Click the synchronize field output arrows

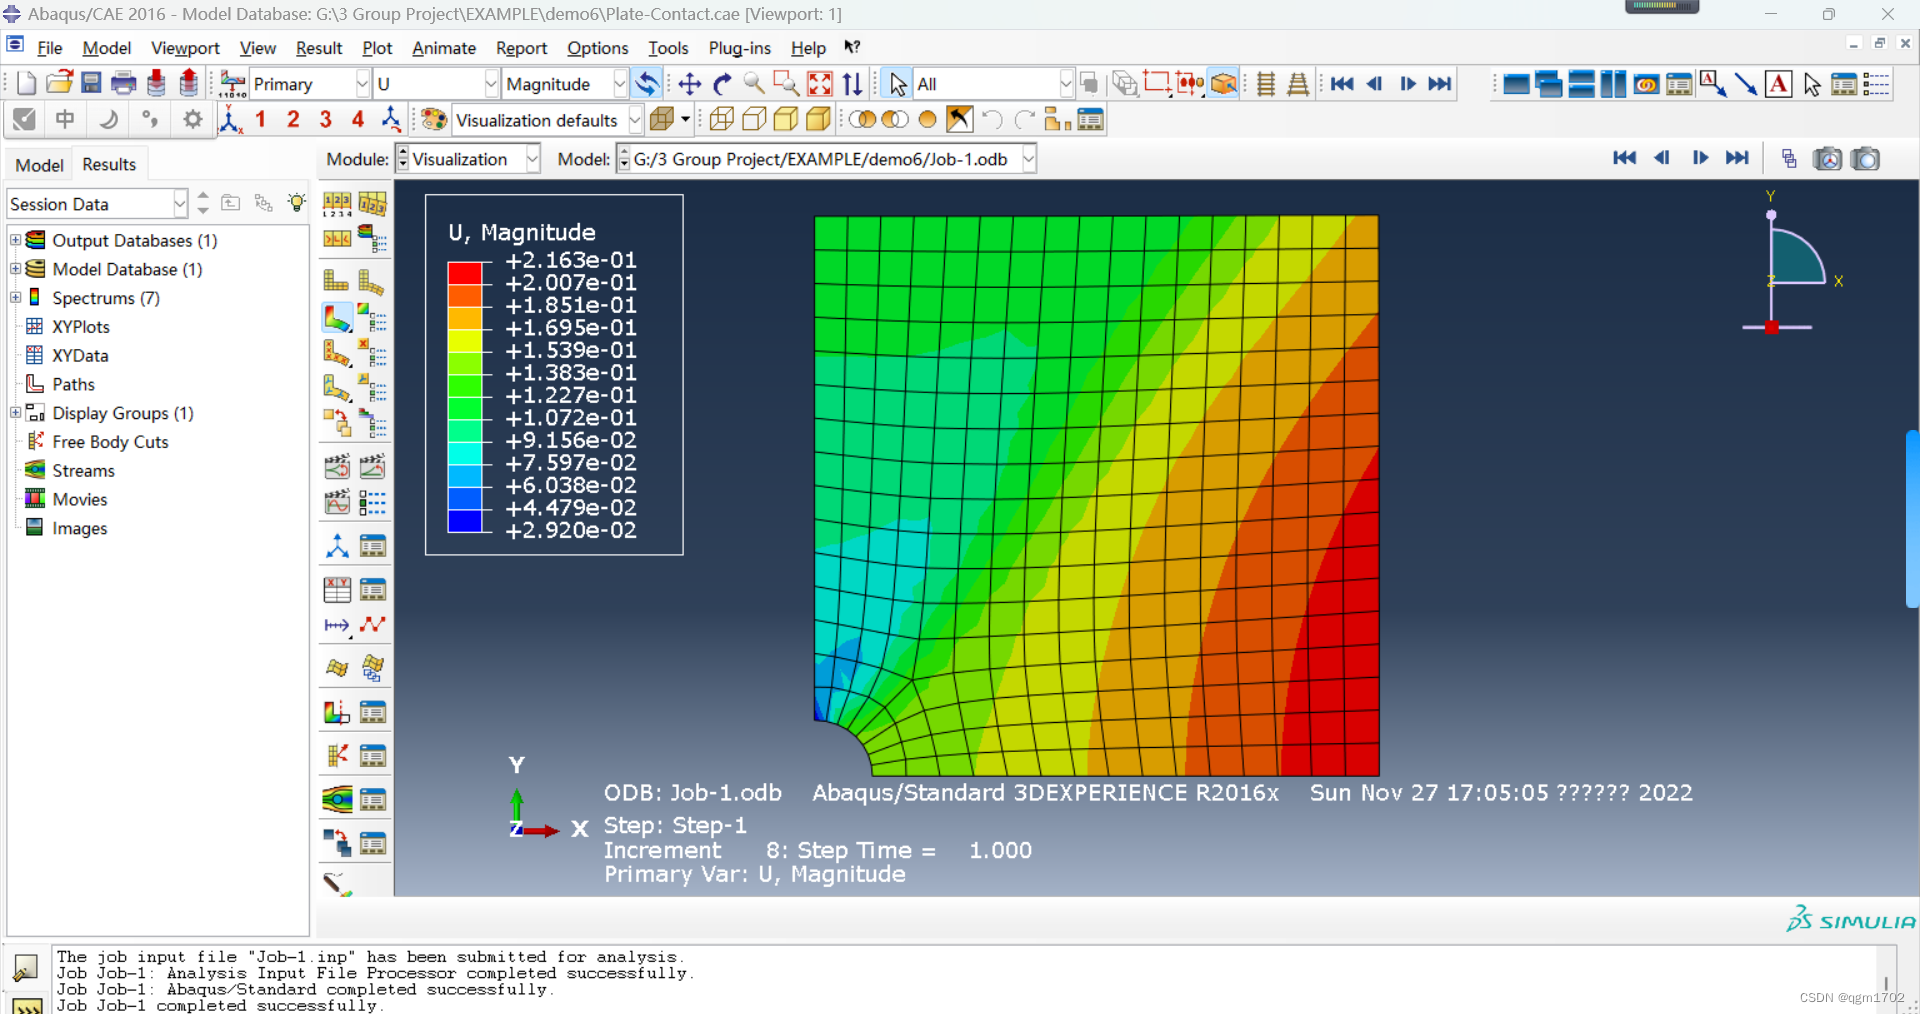point(648,84)
